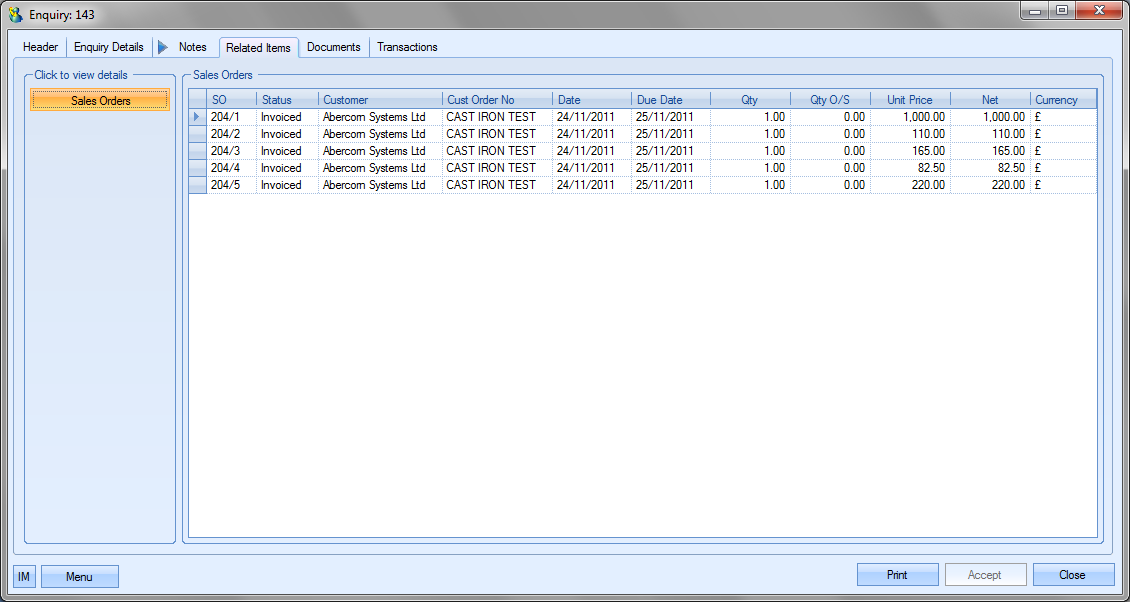Click Net value 110.00
1130x602 pixels.
coord(990,134)
